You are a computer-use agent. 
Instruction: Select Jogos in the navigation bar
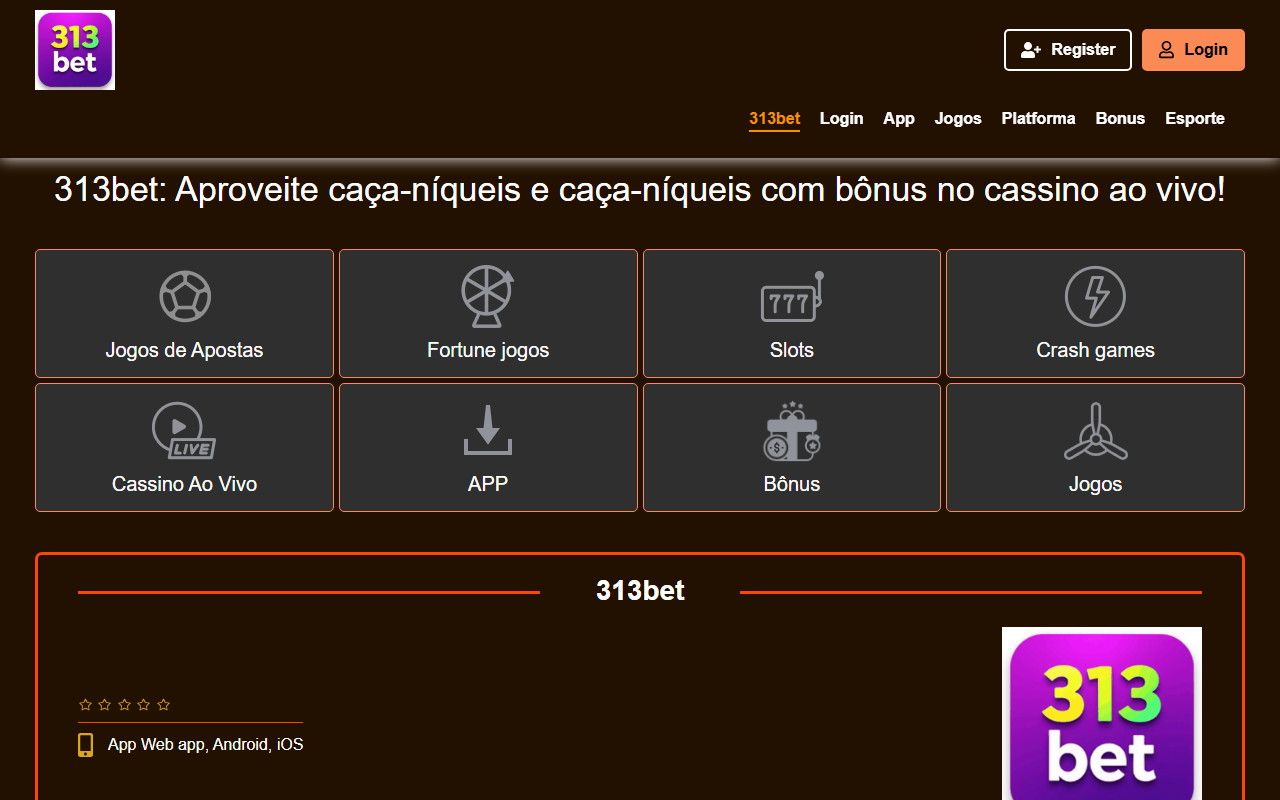coord(958,118)
